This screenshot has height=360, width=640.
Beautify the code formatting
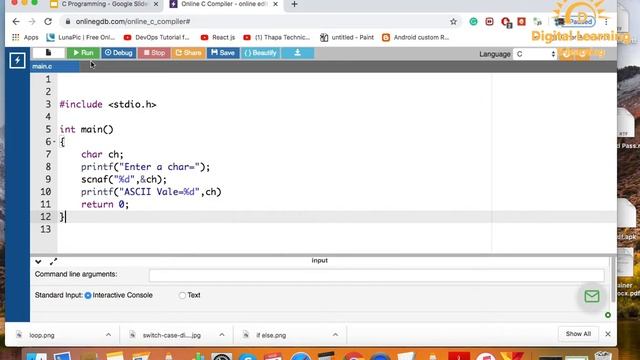click(260, 53)
